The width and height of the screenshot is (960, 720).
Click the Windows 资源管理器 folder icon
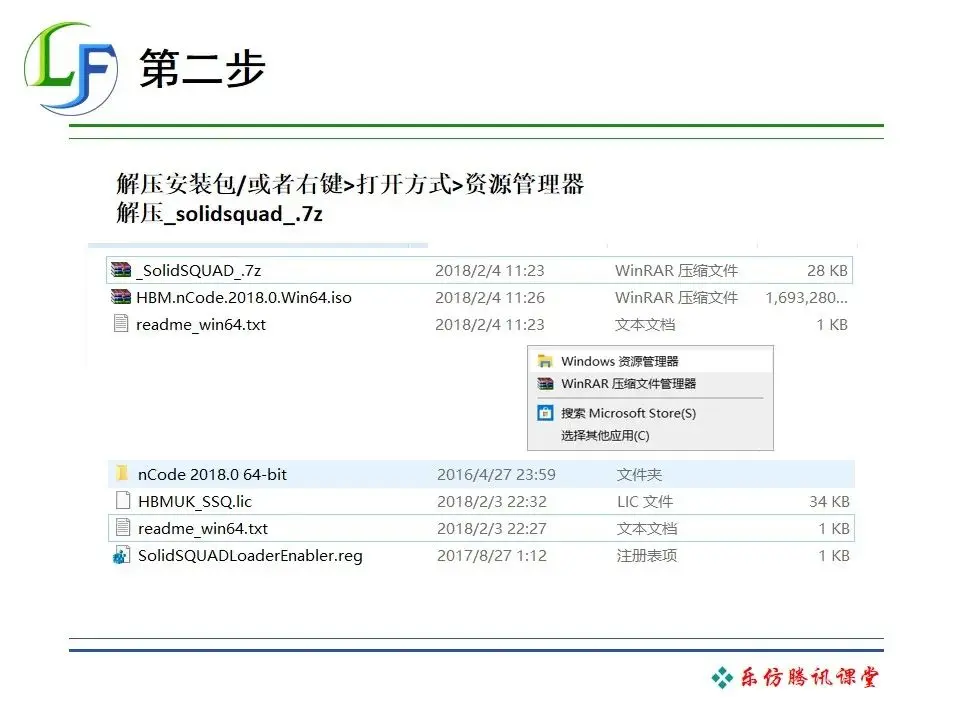pyautogui.click(x=545, y=361)
